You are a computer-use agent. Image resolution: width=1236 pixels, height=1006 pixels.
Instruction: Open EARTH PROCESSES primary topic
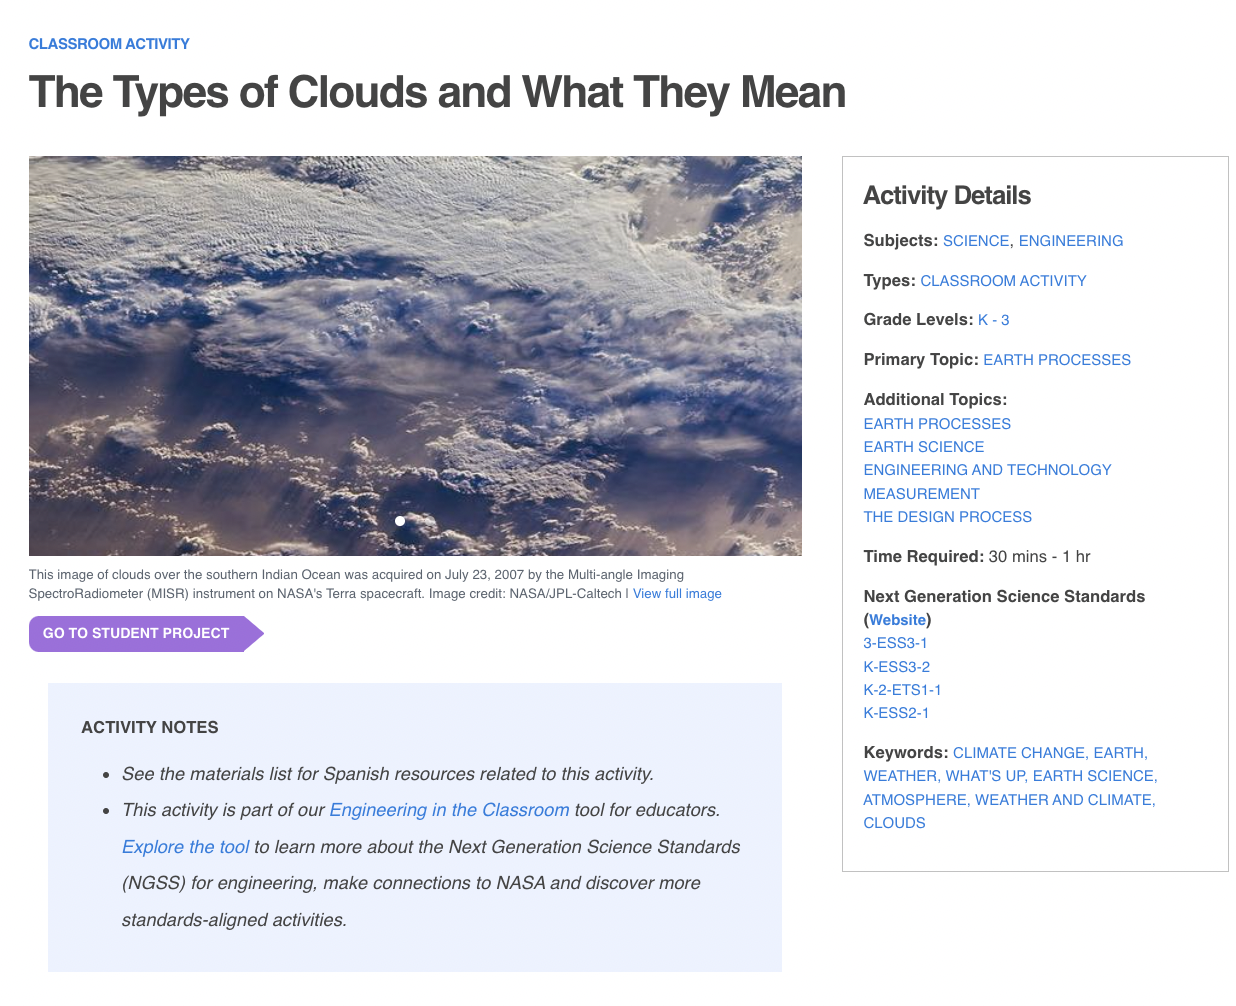tap(1057, 359)
